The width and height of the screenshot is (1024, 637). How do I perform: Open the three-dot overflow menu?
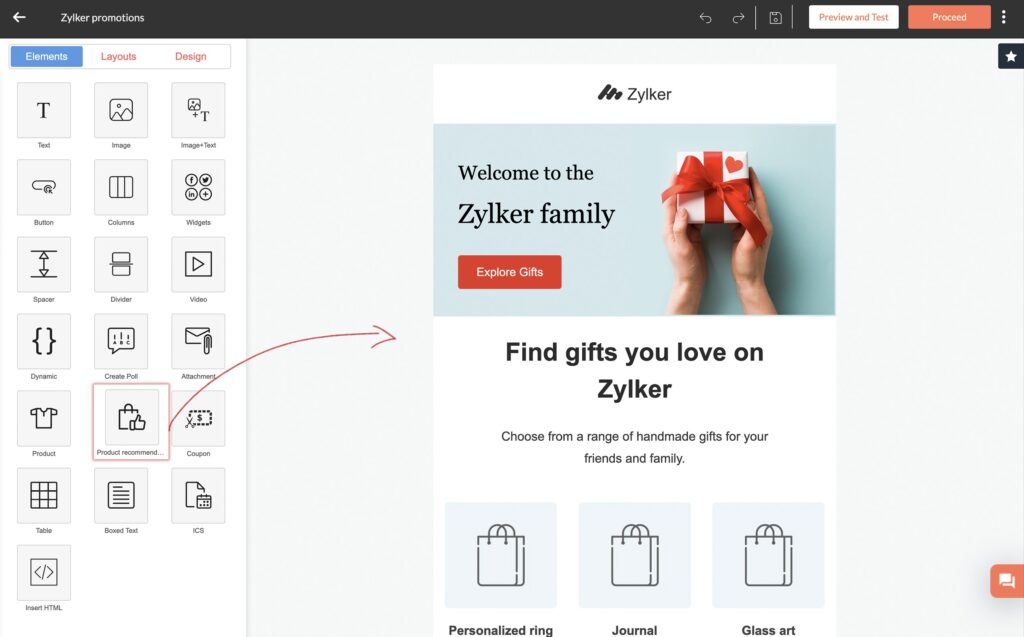[1004, 17]
